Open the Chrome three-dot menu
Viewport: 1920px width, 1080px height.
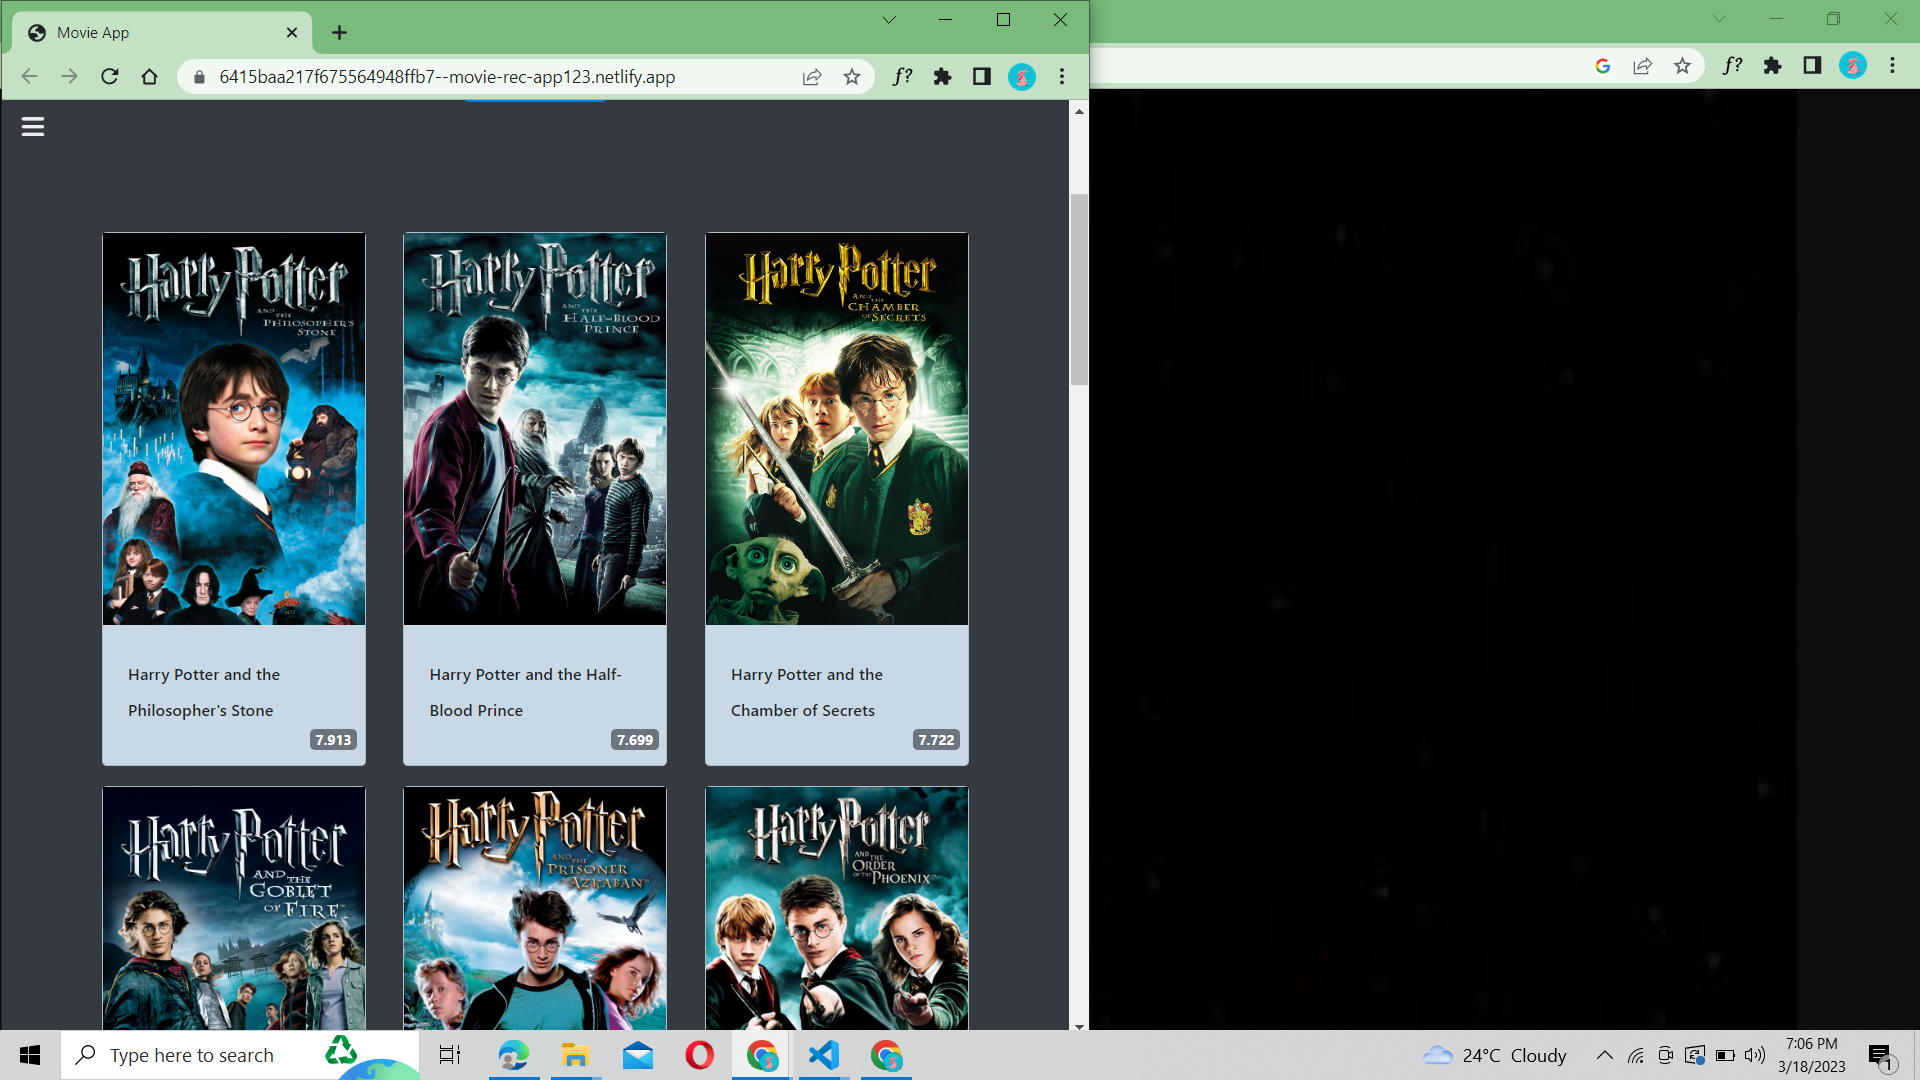1062,77
